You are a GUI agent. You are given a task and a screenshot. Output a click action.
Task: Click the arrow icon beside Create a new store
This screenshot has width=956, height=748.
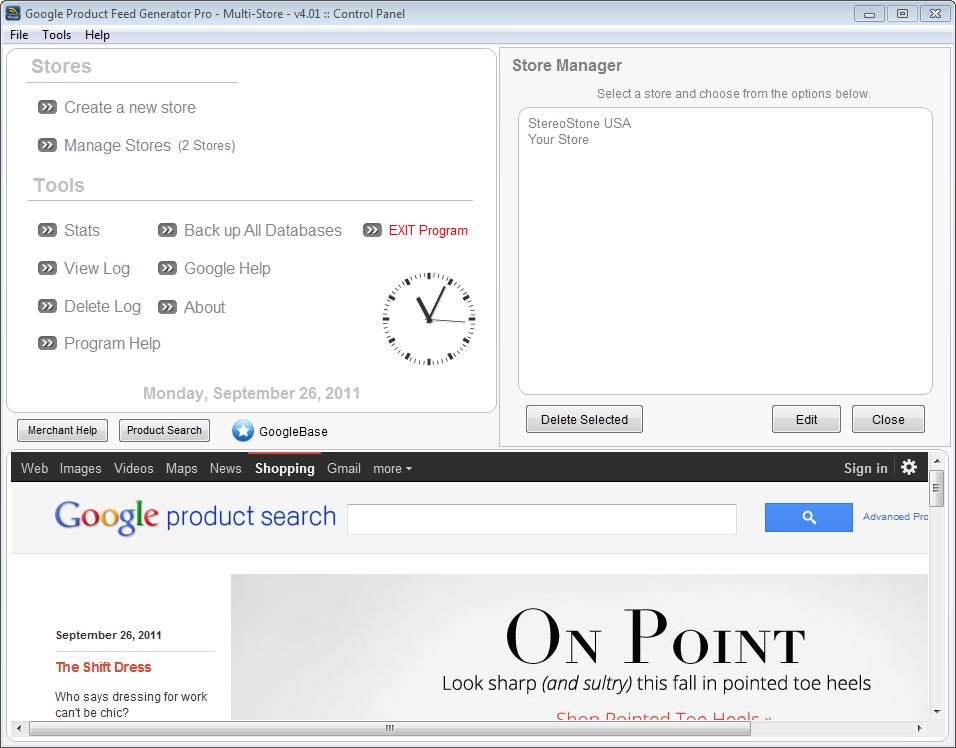pyautogui.click(x=47, y=107)
